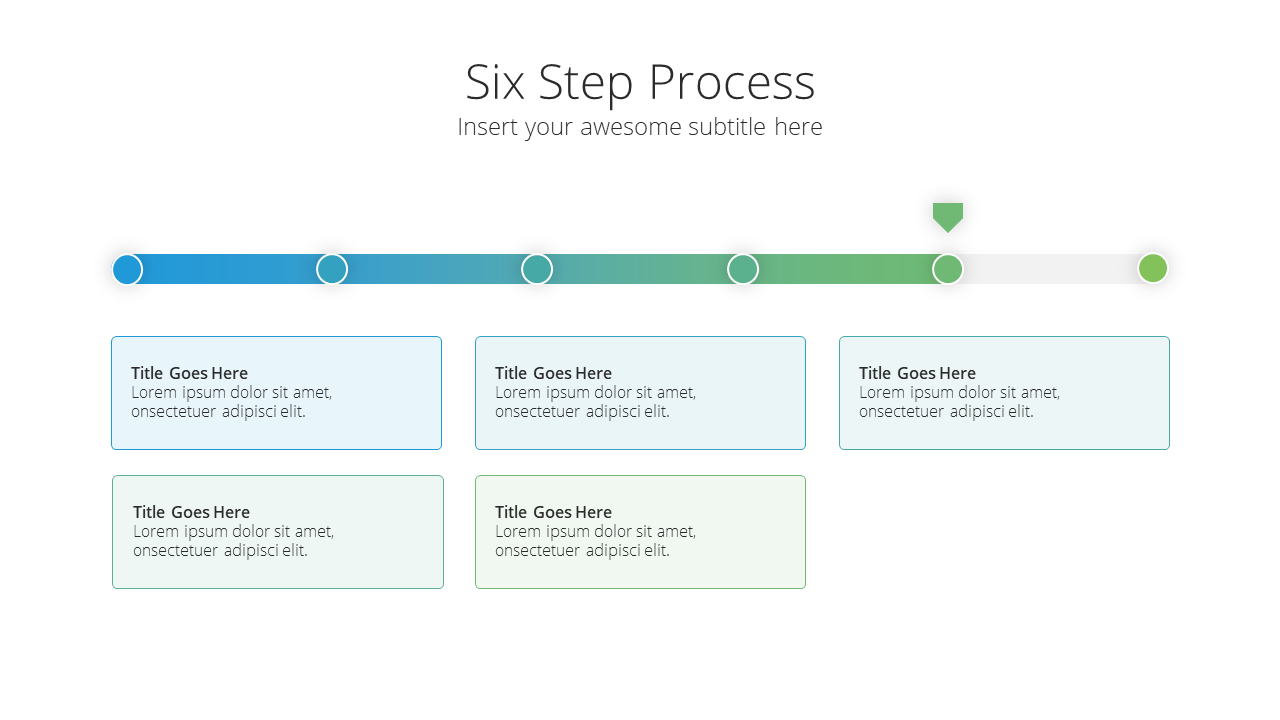The height and width of the screenshot is (720, 1280).
Task: Click the 'Insert your awesome subtitle here' text
Action: click(640, 127)
